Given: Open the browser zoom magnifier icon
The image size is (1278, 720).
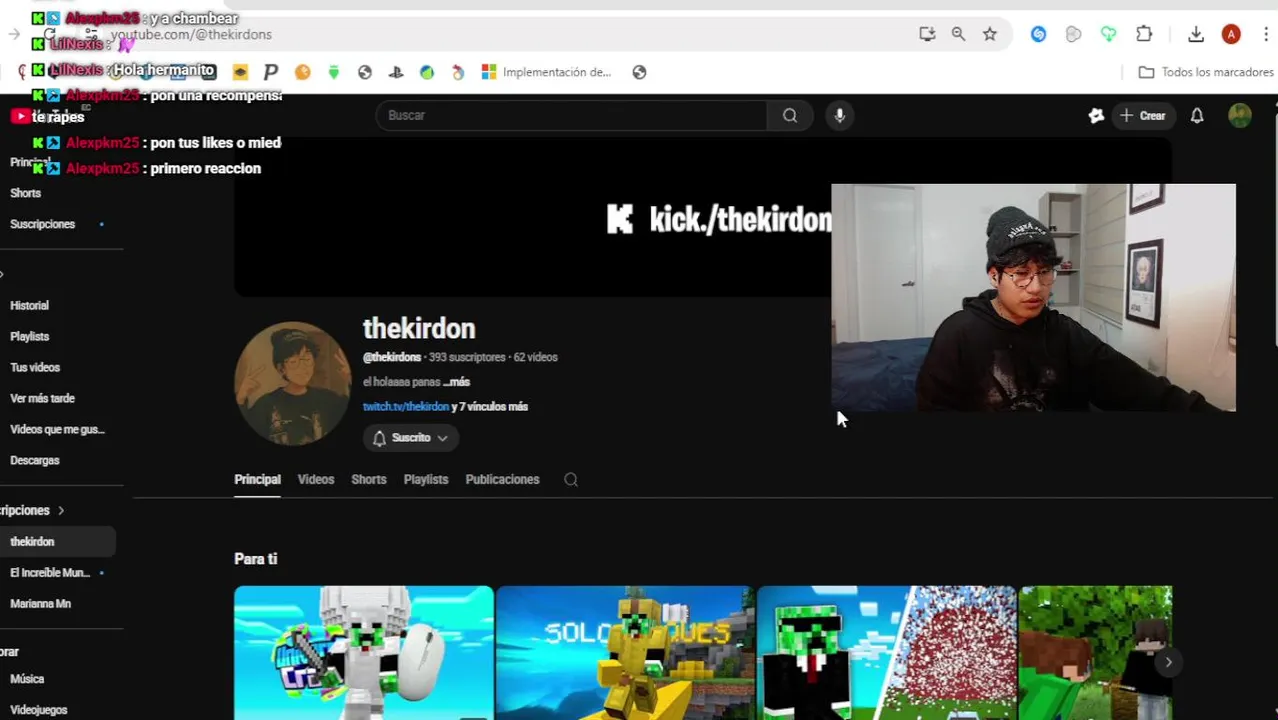Looking at the screenshot, I should coord(958,34).
